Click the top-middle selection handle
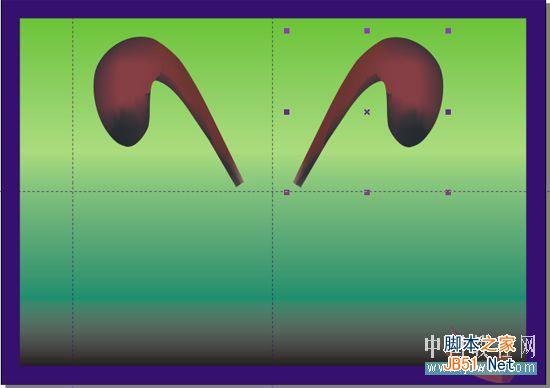This screenshot has height=388, width=550. click(367, 31)
